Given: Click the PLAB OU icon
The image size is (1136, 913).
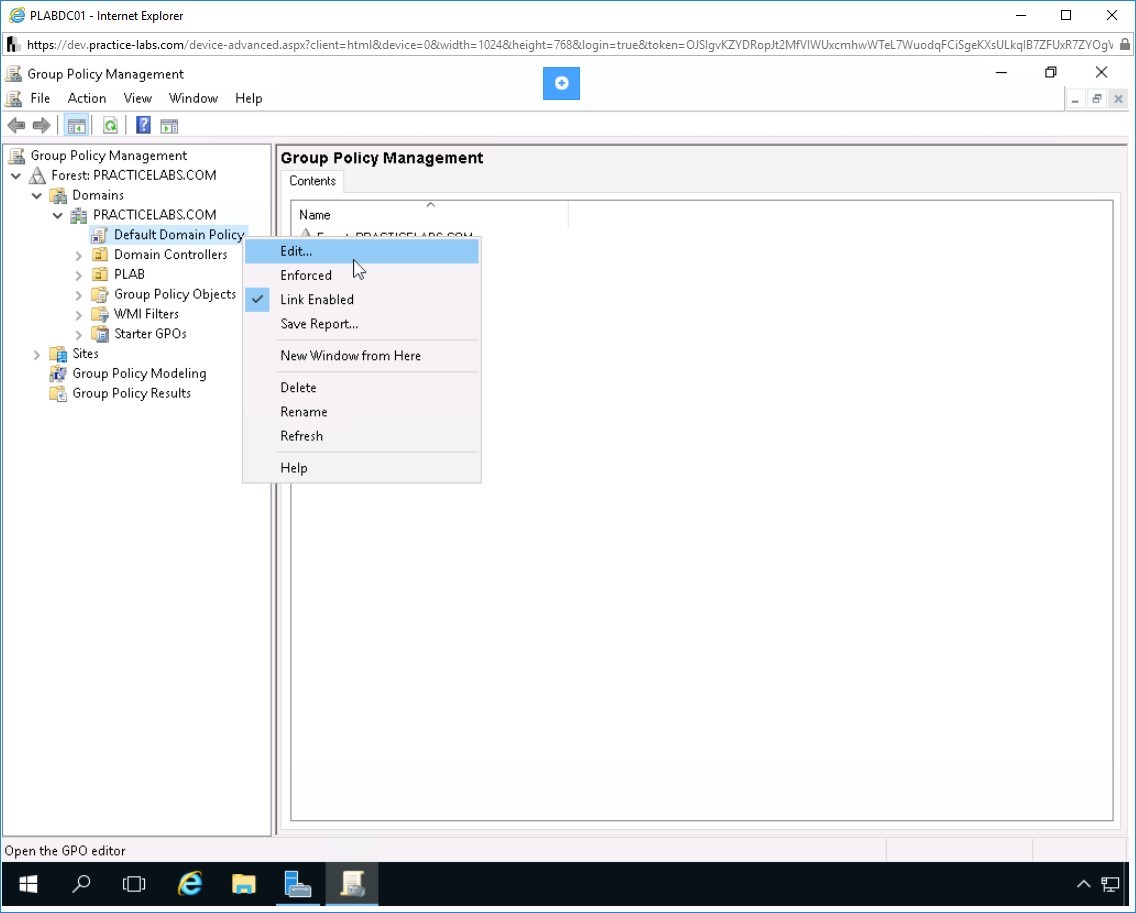Looking at the screenshot, I should coord(100,275).
